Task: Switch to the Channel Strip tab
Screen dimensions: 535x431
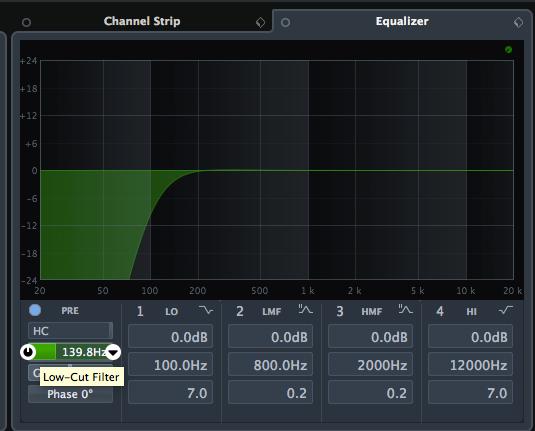Action: pos(142,21)
